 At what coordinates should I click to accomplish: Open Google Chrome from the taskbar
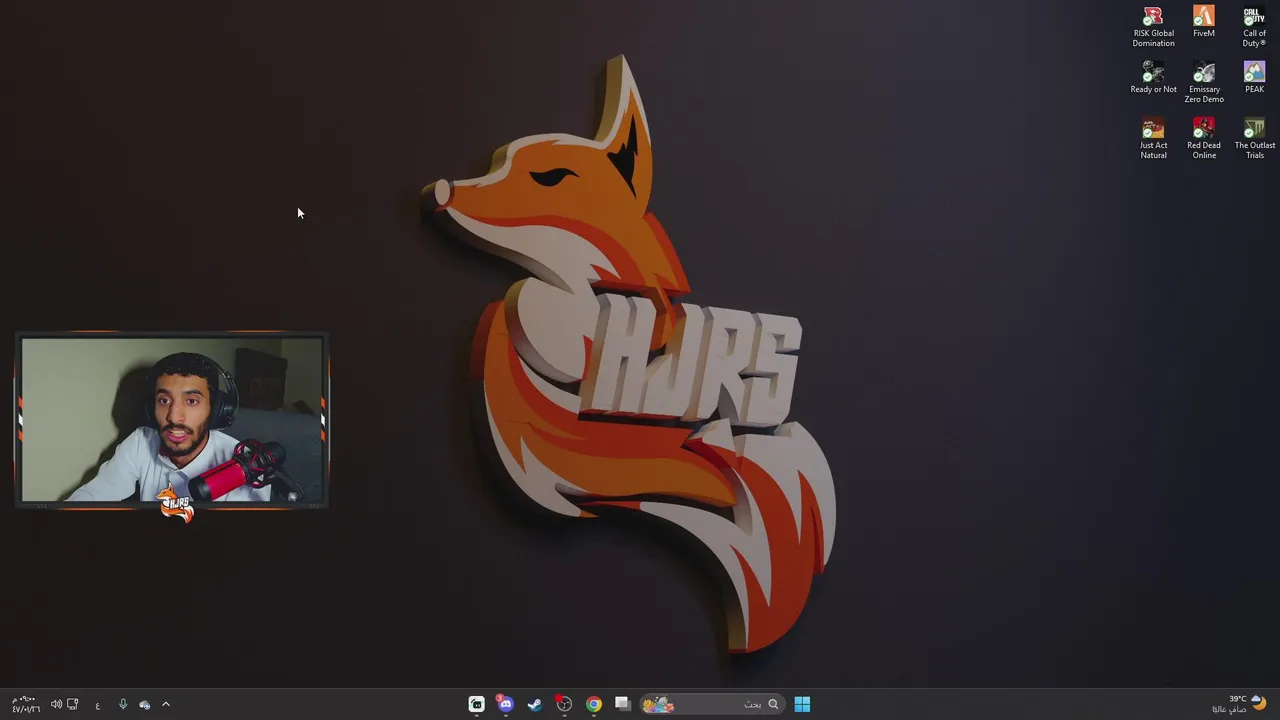594,704
